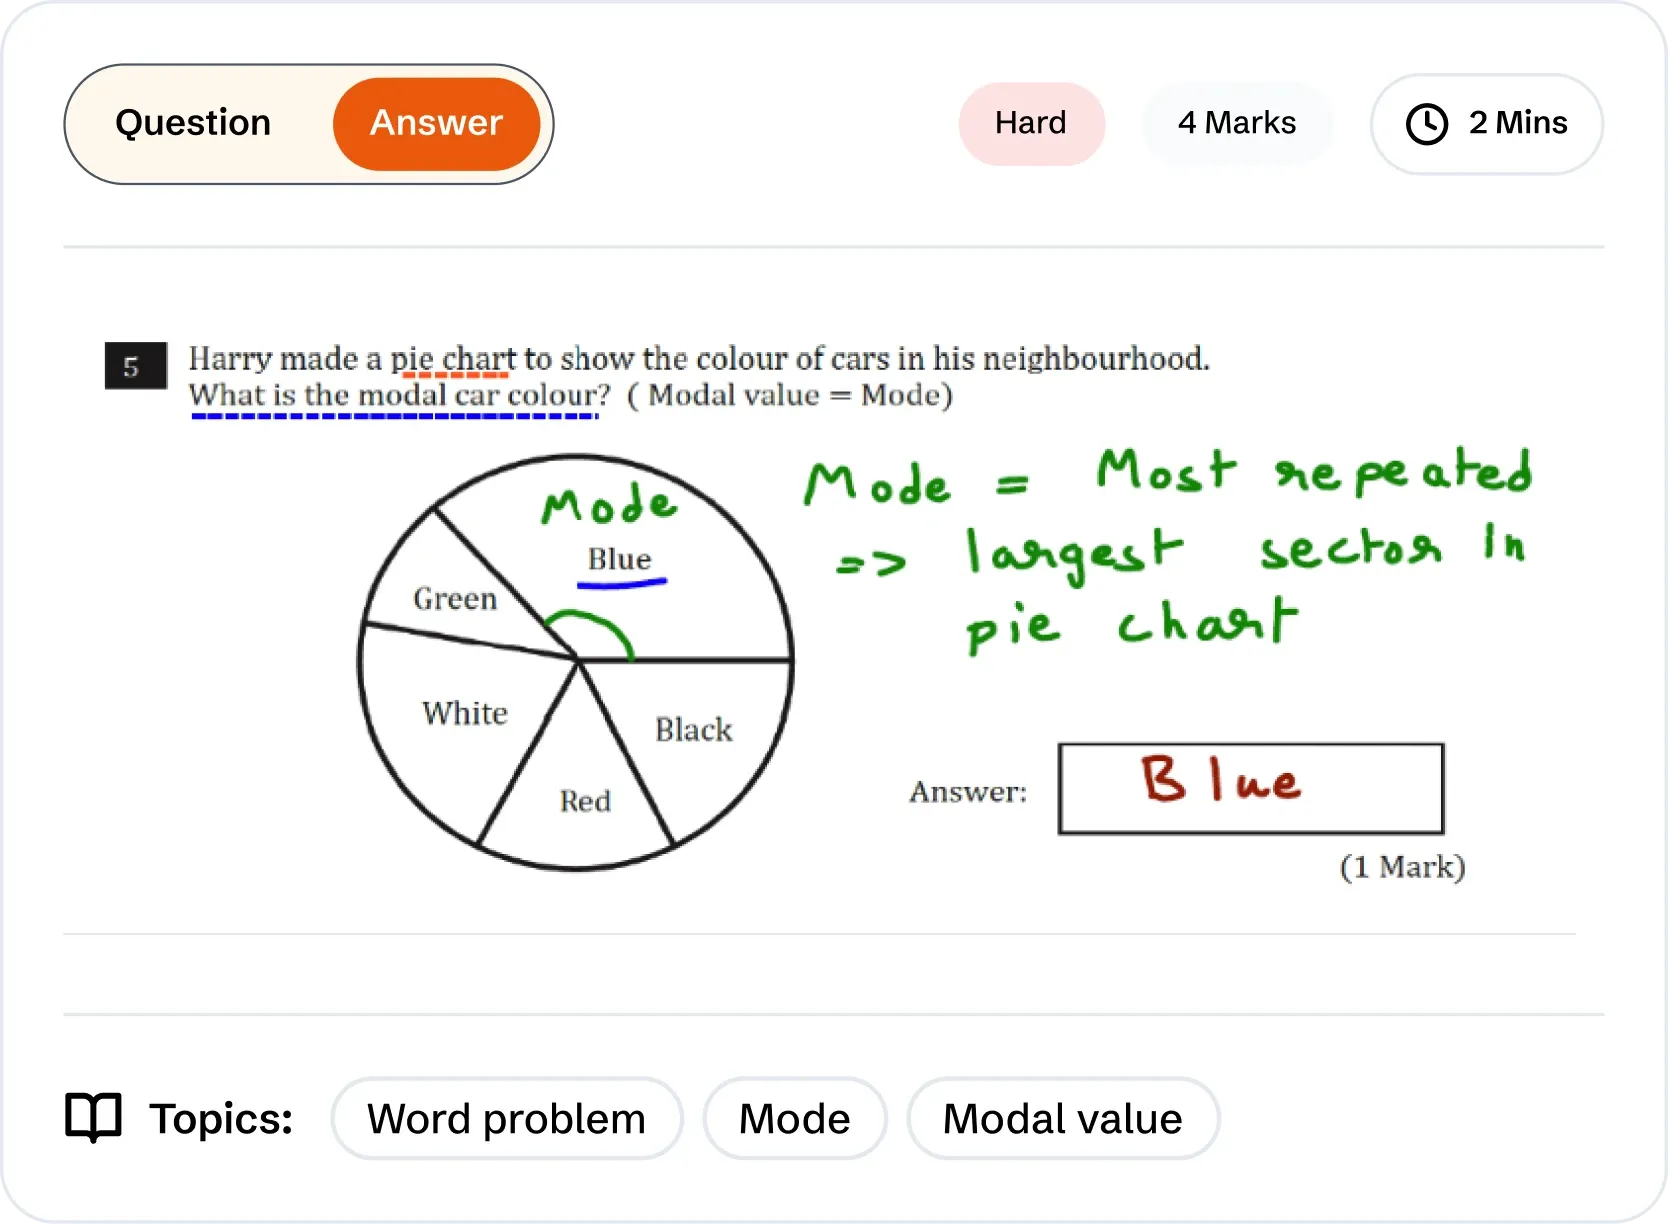This screenshot has width=1668, height=1224.
Task: Click the red-underlined "pie chart" text
Action: (453, 359)
